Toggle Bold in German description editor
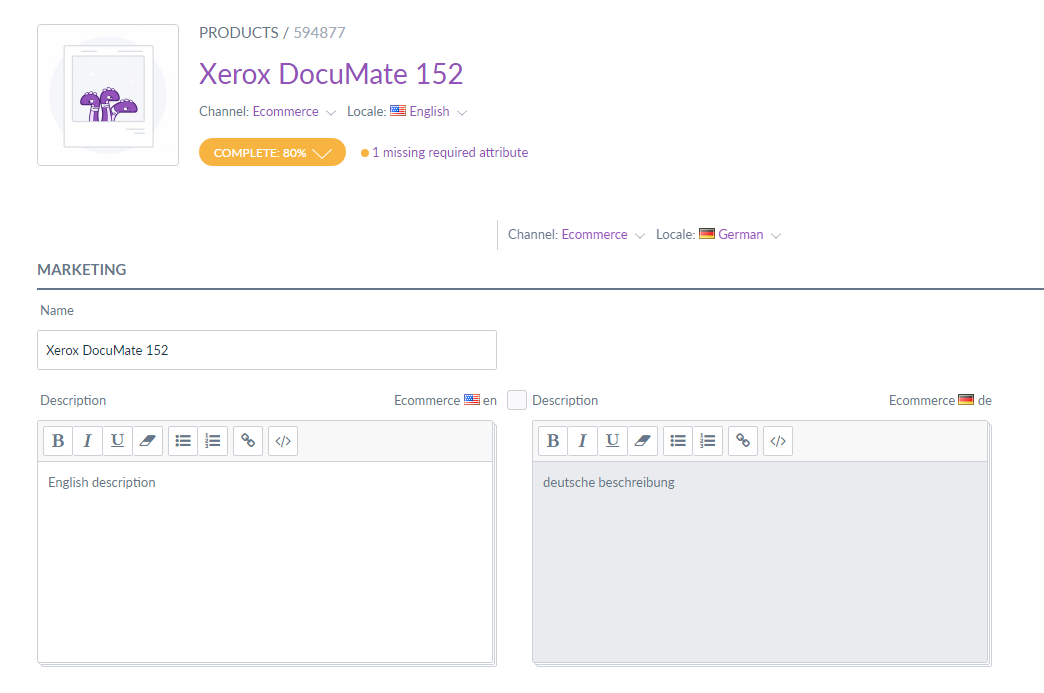Screen dimensions: 1044x693 pos(553,441)
